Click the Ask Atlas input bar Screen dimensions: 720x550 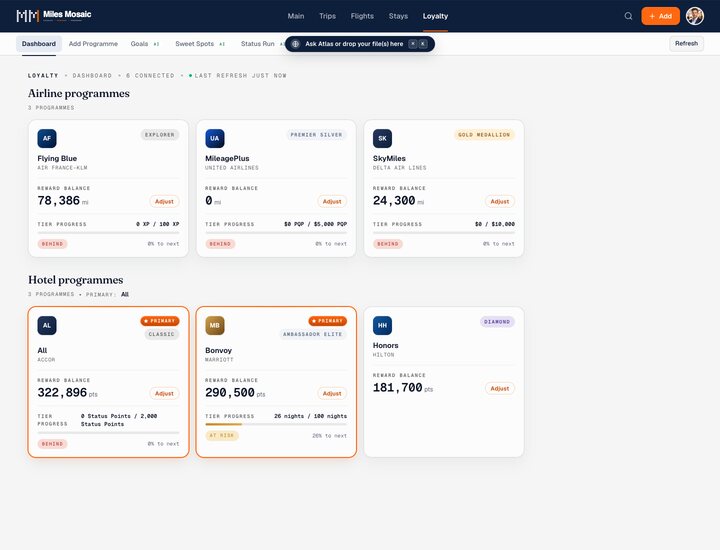click(x=360, y=44)
